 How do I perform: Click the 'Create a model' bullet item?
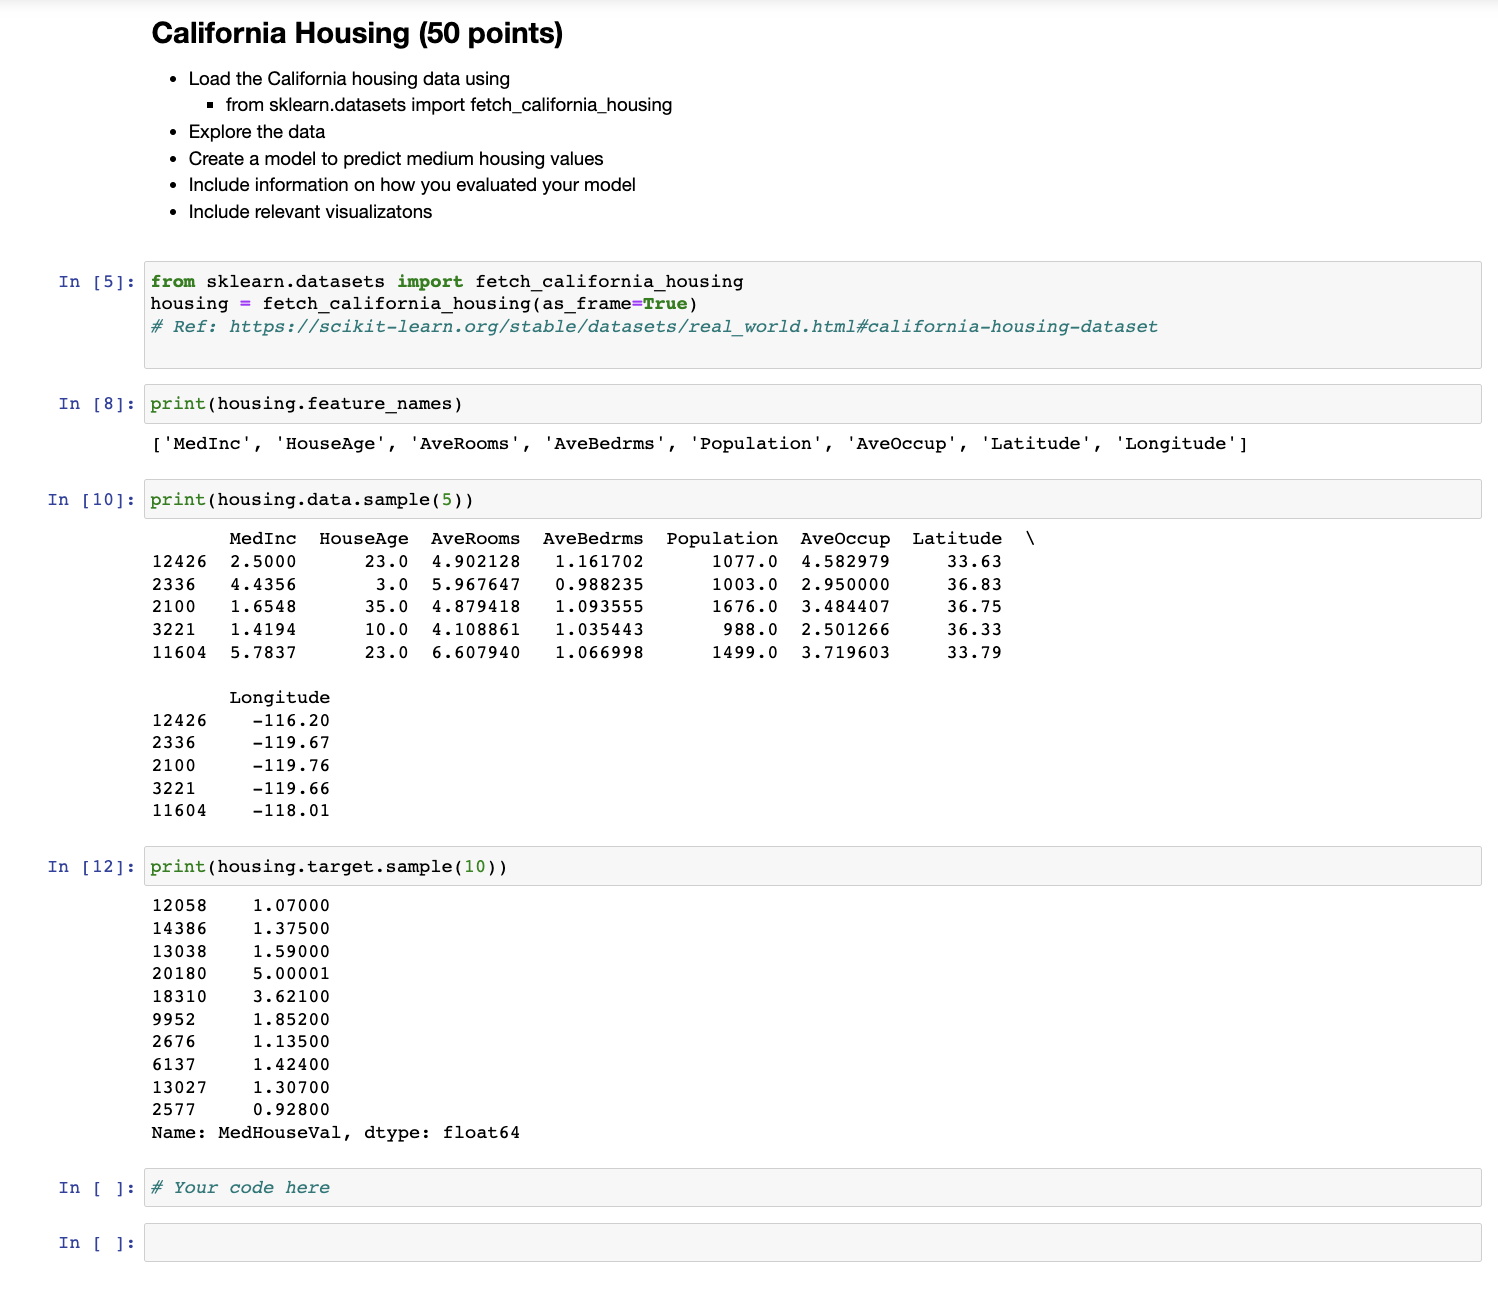[395, 158]
